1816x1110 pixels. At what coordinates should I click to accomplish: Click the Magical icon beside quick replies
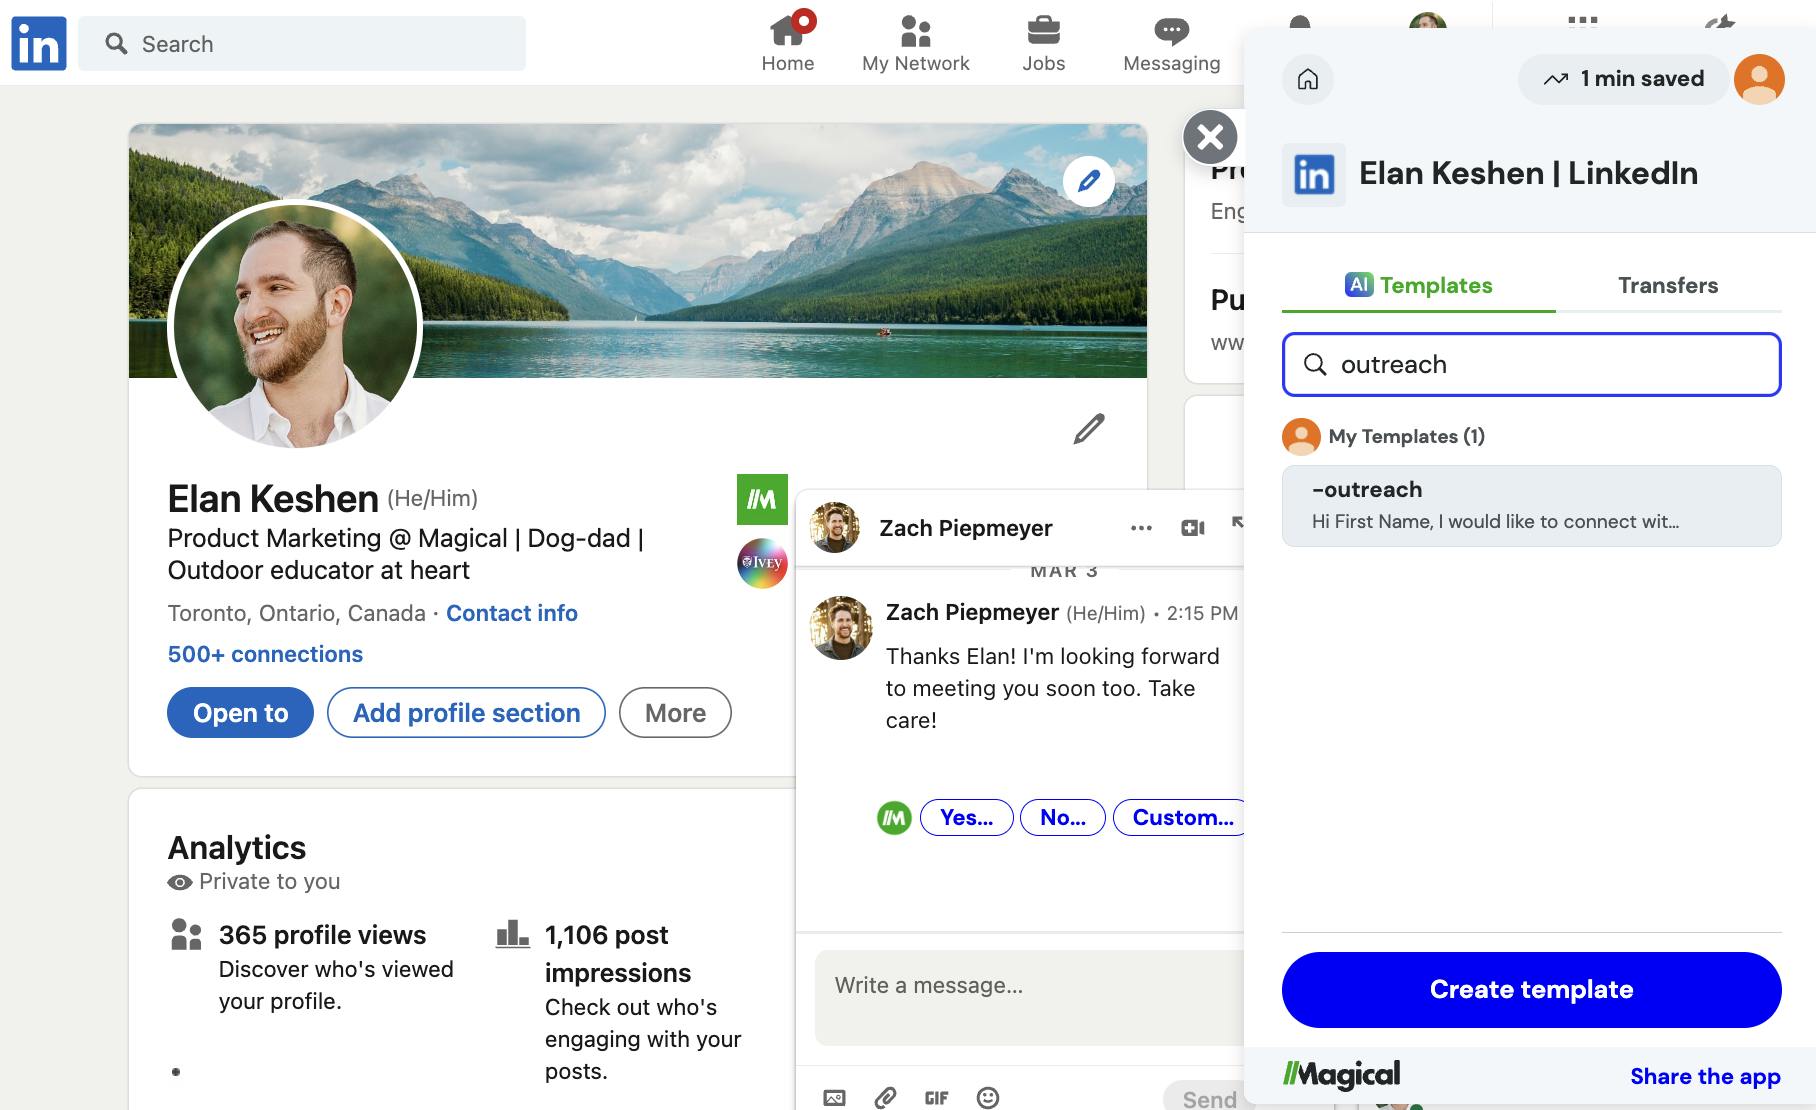click(894, 818)
